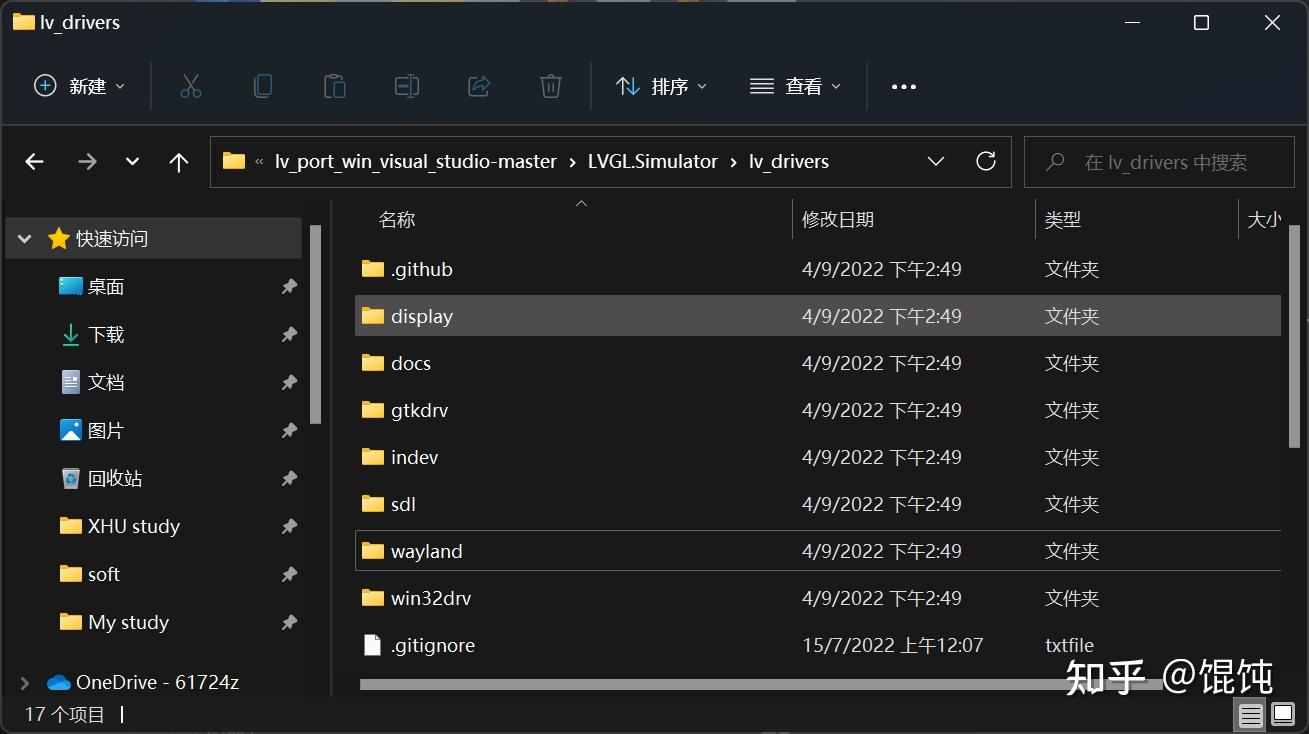This screenshot has width=1309, height=734.
Task: Click the search box for lv_drivers
Action: click(x=1158, y=161)
